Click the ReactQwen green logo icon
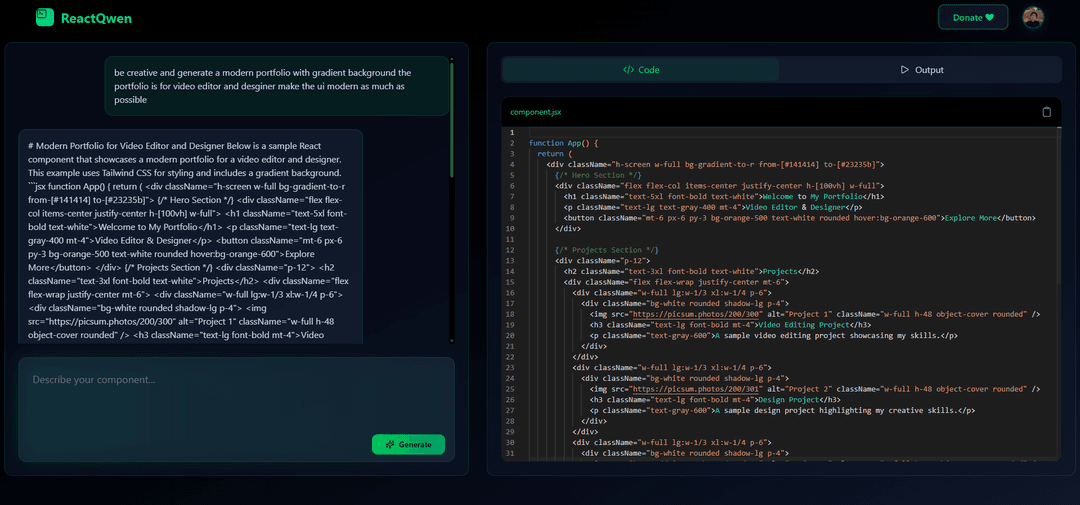The width and height of the screenshot is (1080, 505). [x=44, y=17]
